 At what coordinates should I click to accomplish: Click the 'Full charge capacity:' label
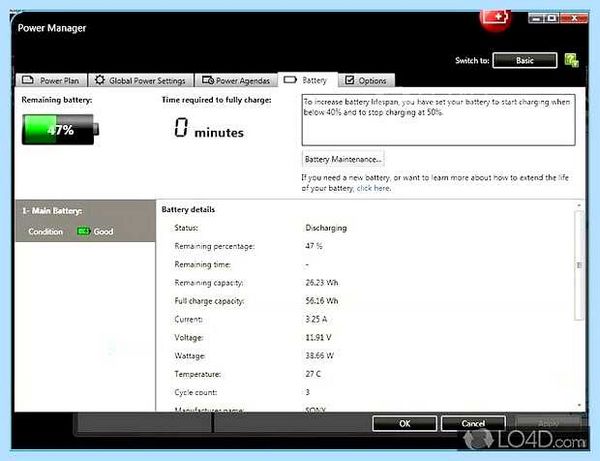209,301
